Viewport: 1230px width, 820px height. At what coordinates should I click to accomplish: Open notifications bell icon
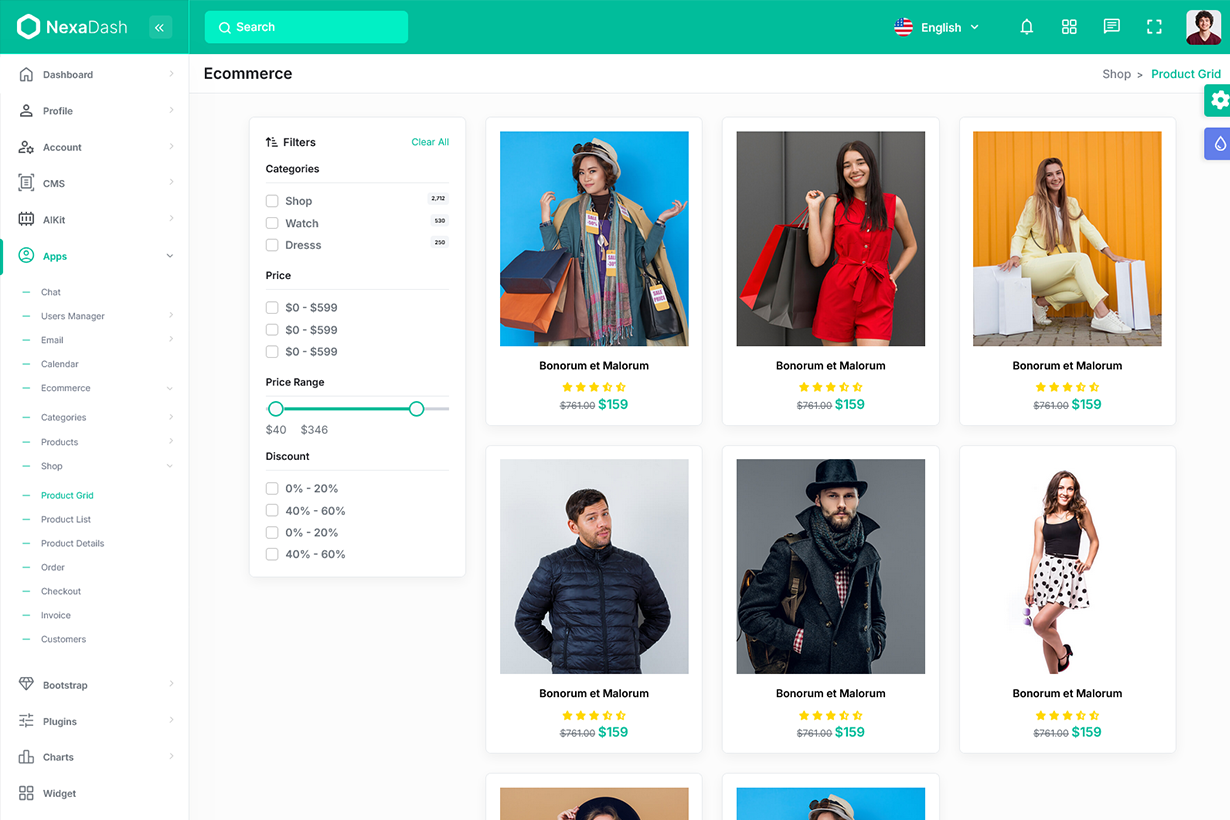point(1026,27)
